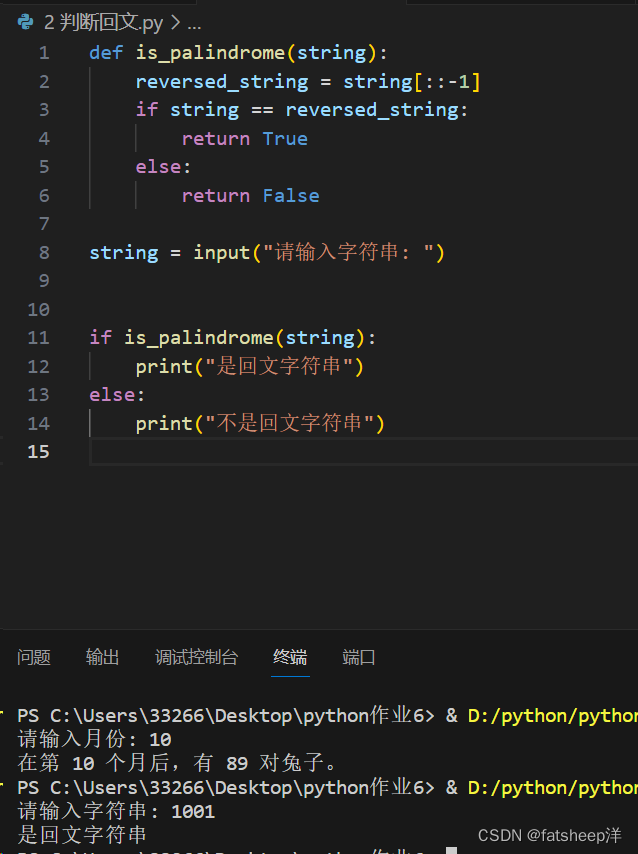
Task: Click "return" keyword on line 6
Action: tap(216, 196)
